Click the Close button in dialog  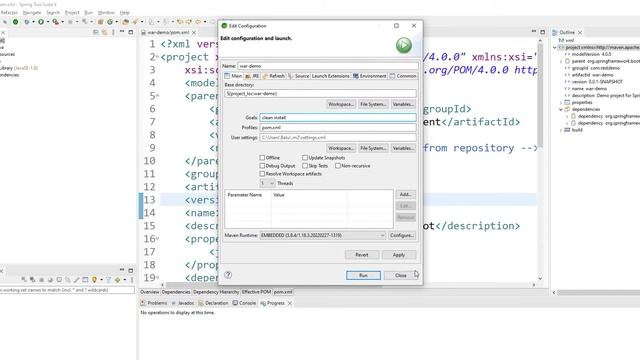click(400, 275)
